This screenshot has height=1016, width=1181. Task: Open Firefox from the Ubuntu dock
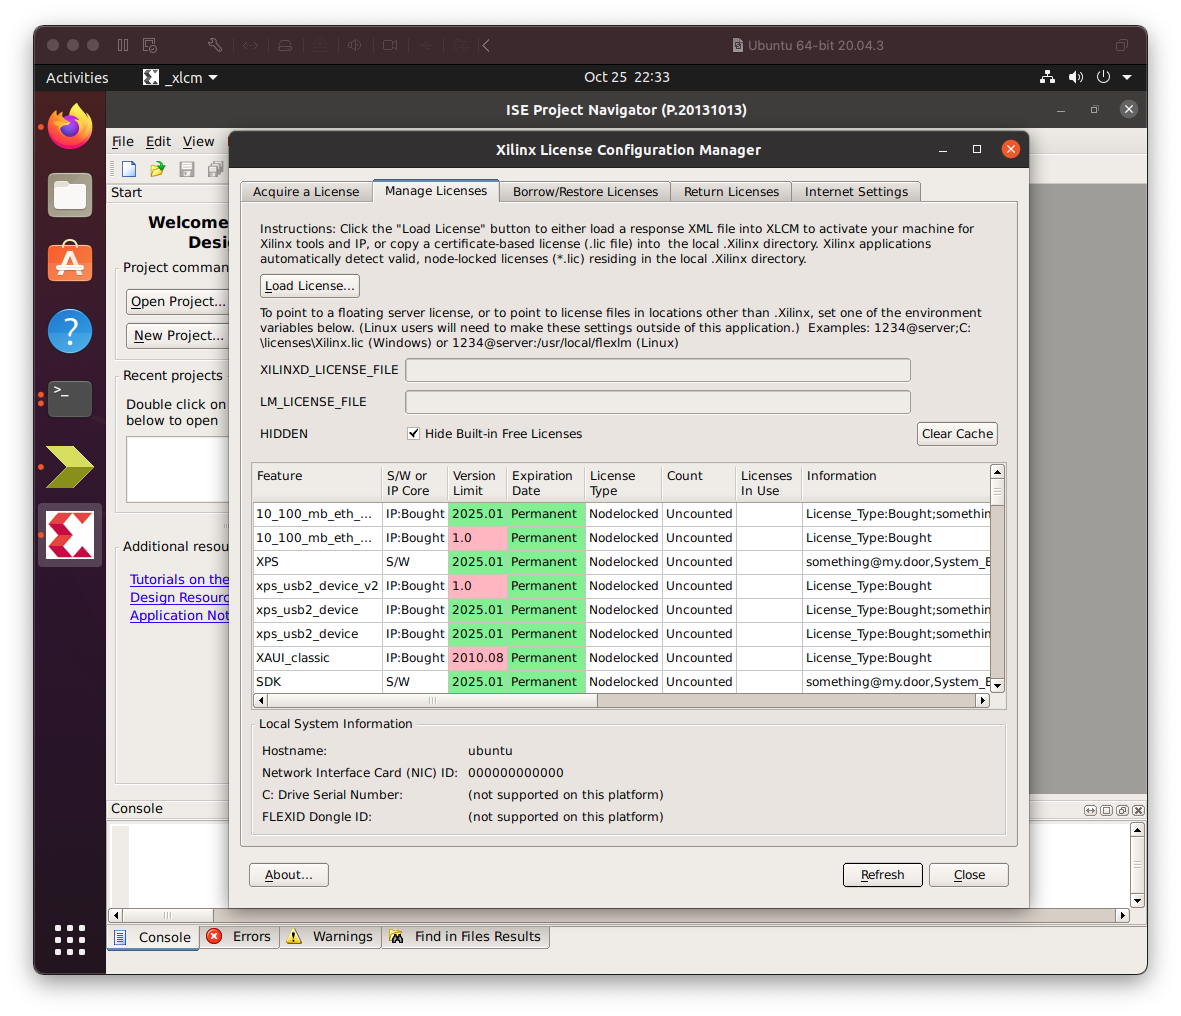(x=70, y=127)
